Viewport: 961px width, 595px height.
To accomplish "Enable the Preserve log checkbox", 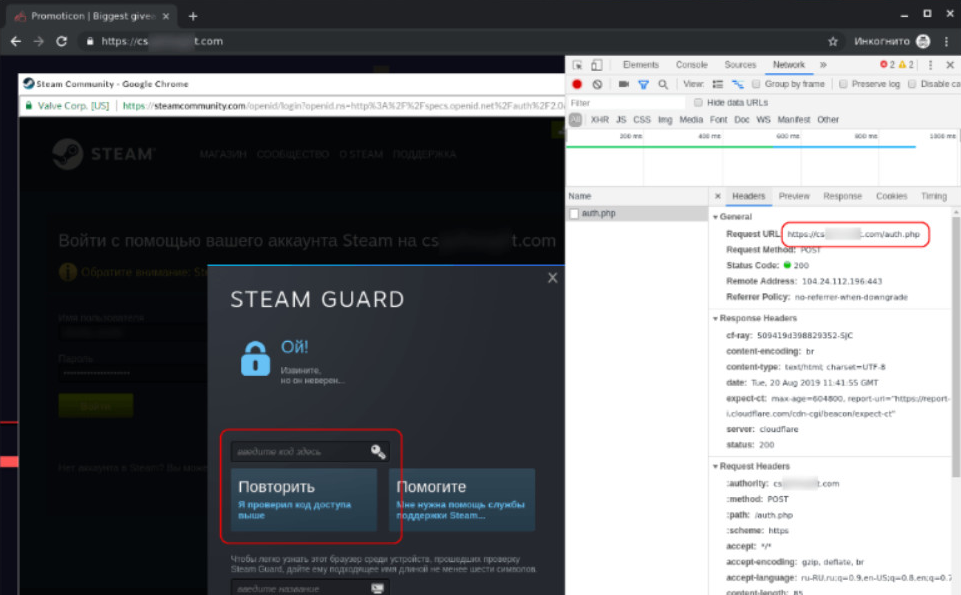I will 843,84.
